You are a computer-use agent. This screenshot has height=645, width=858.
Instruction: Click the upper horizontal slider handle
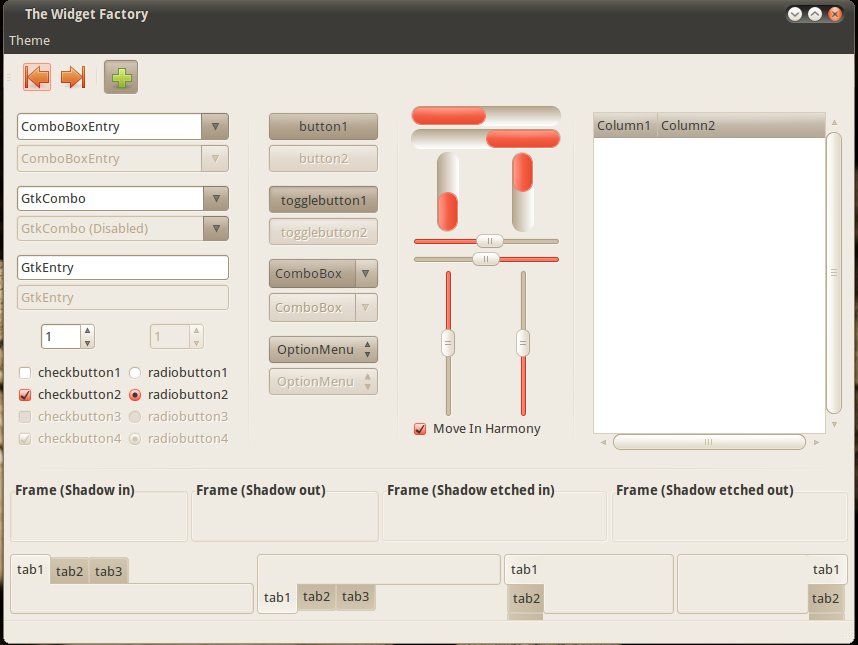pos(490,241)
